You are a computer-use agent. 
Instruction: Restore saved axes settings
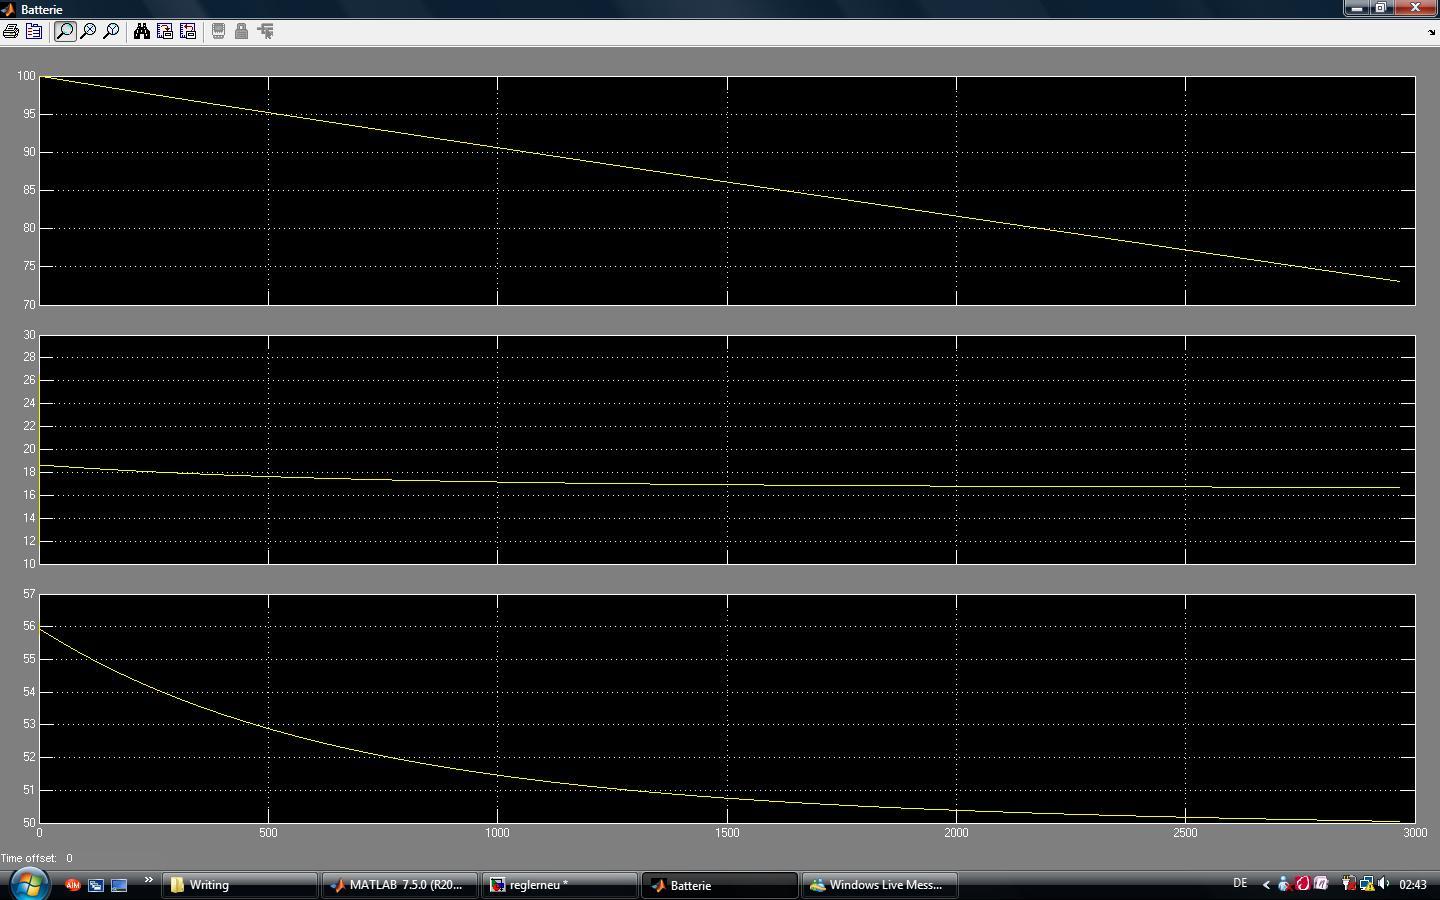tap(188, 32)
